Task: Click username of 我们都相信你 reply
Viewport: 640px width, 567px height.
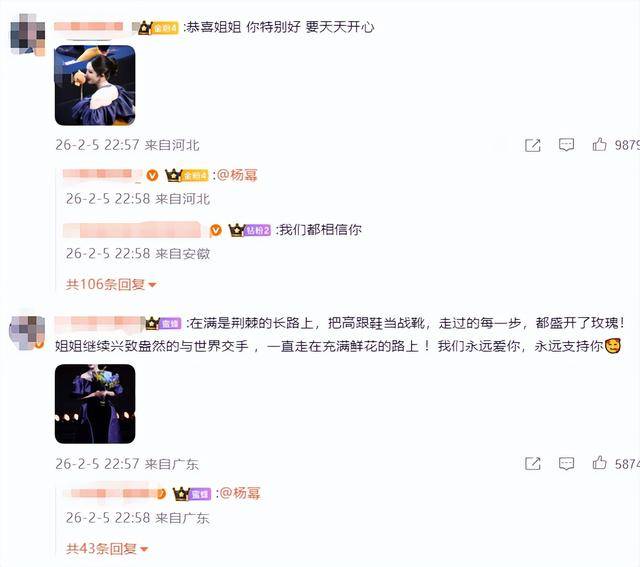Action: tap(132, 230)
